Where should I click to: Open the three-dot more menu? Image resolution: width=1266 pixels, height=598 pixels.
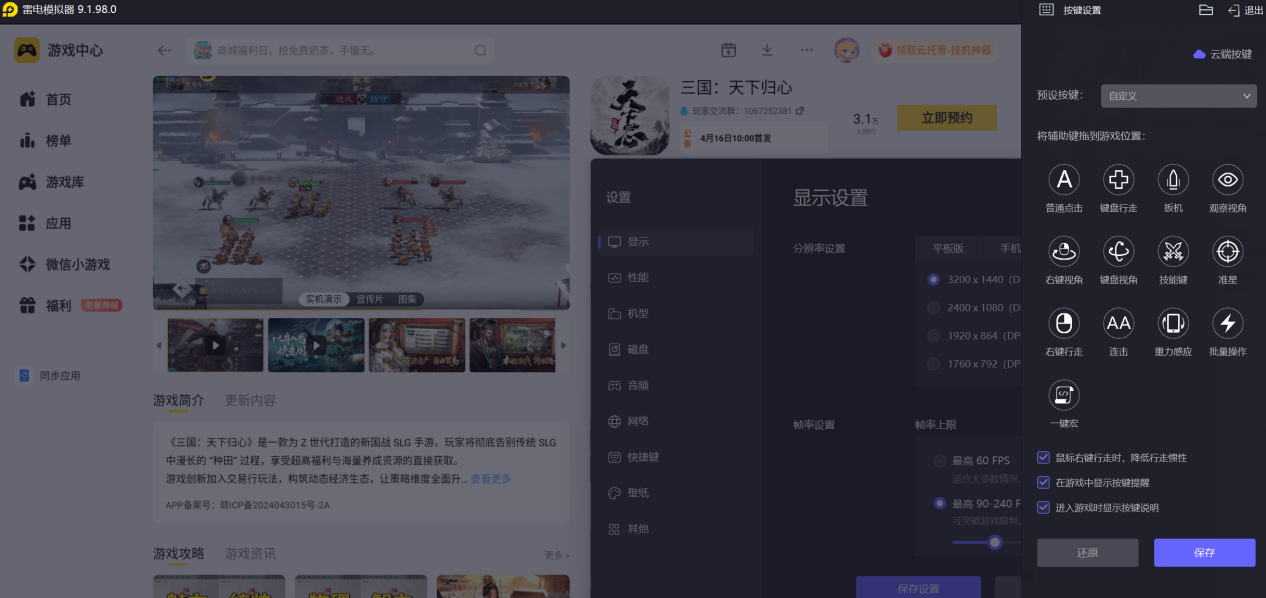pos(806,50)
